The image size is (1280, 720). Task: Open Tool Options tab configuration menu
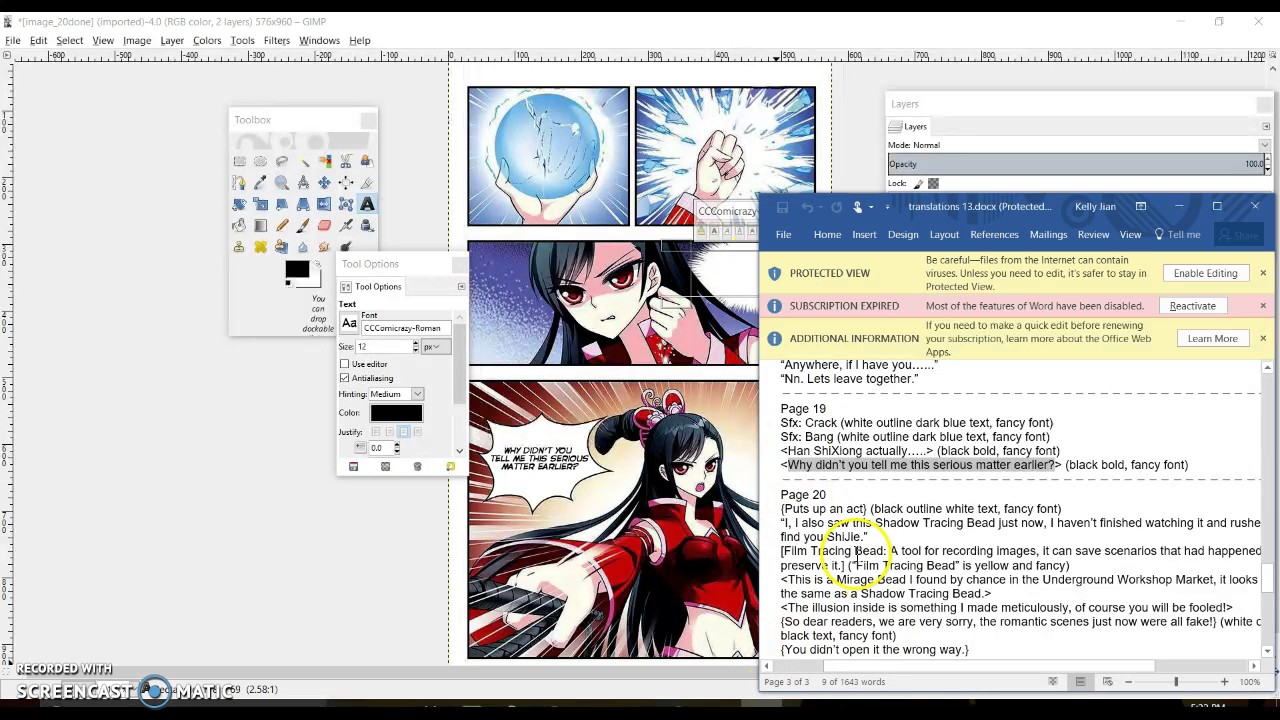tap(461, 287)
